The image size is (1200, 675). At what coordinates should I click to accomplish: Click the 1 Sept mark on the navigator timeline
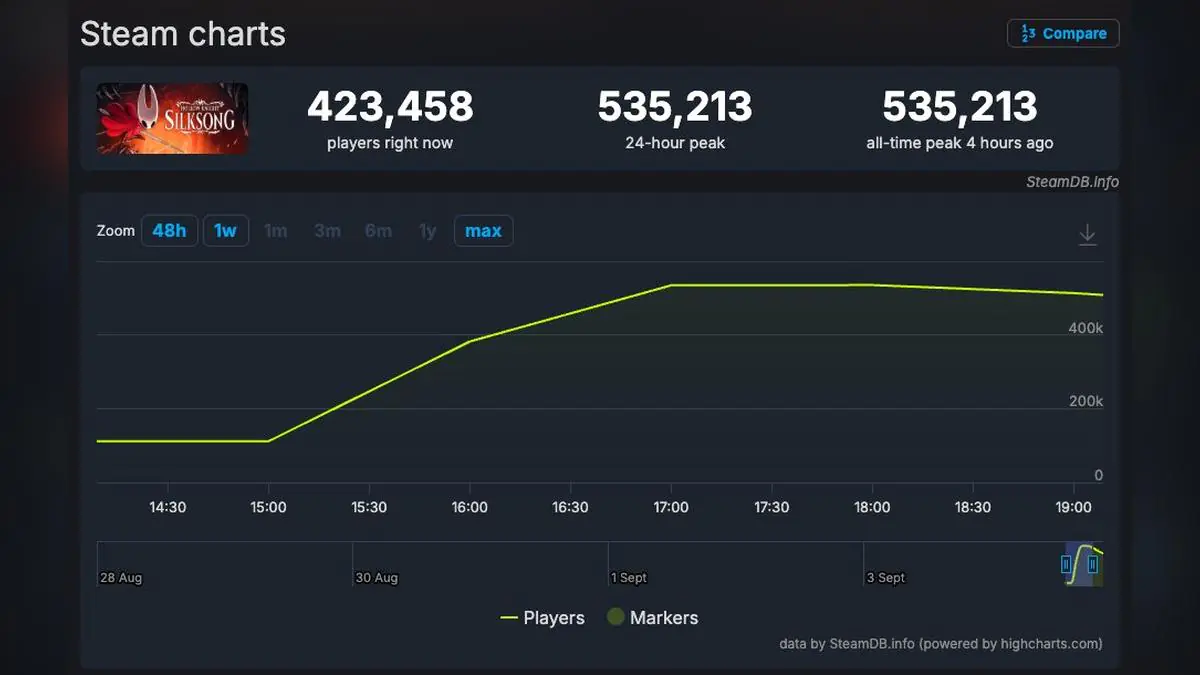click(x=628, y=577)
